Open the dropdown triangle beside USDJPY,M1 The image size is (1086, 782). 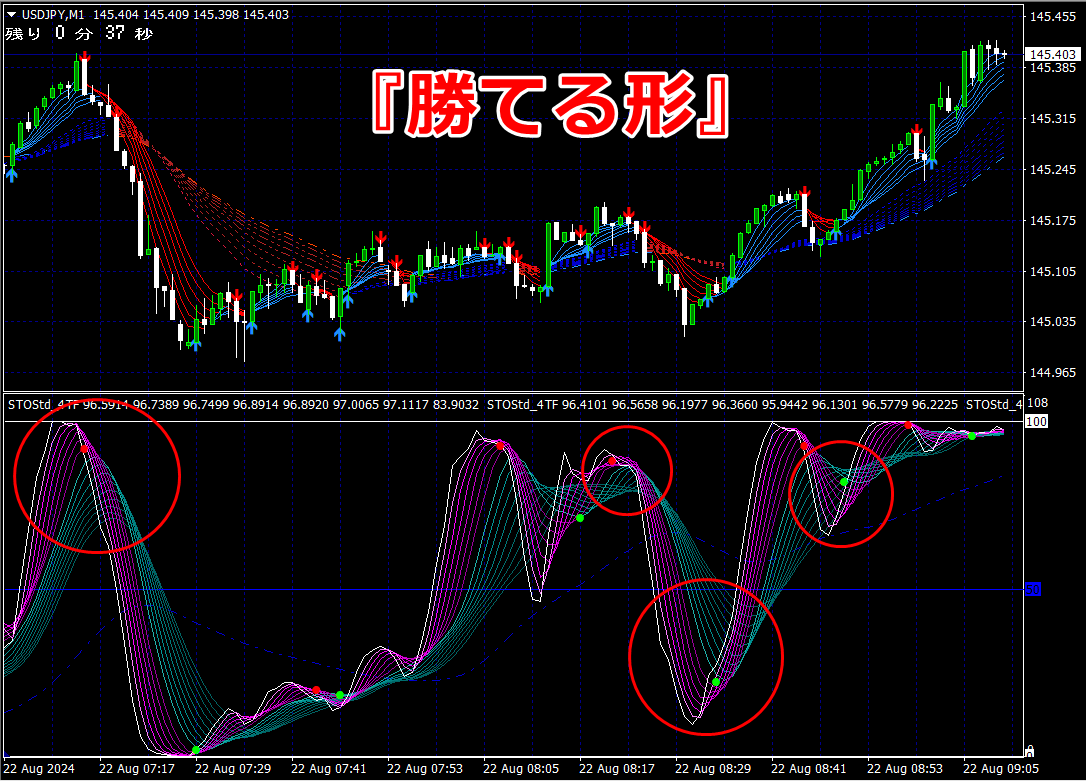tap(11, 15)
